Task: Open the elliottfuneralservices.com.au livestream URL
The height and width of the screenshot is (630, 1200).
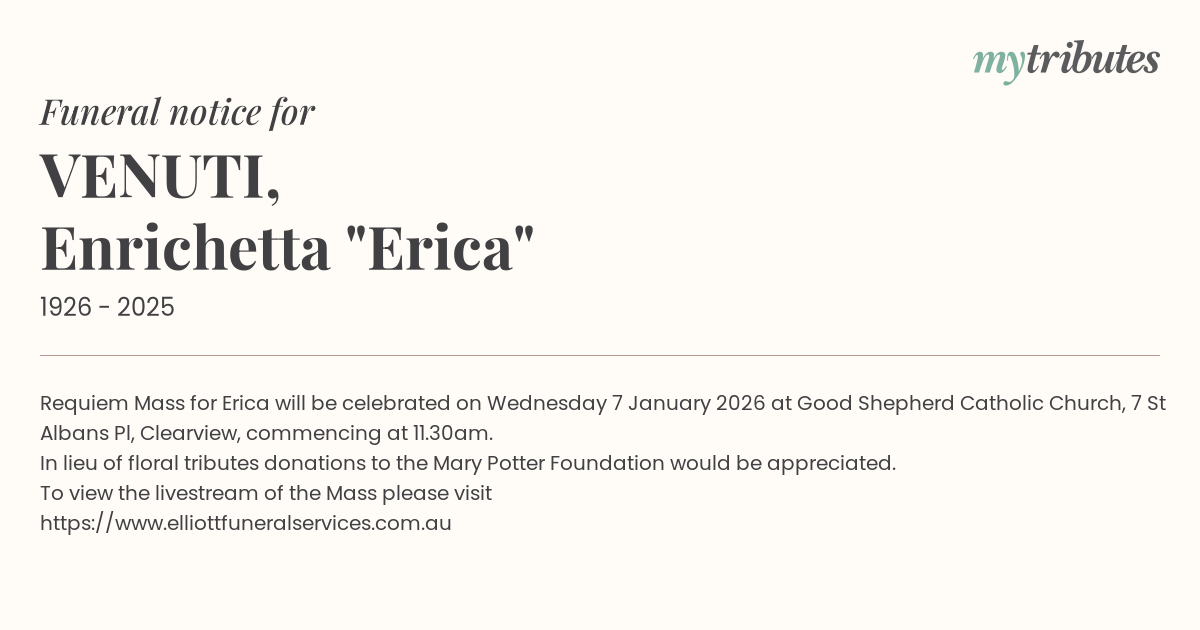Action: coord(246,523)
